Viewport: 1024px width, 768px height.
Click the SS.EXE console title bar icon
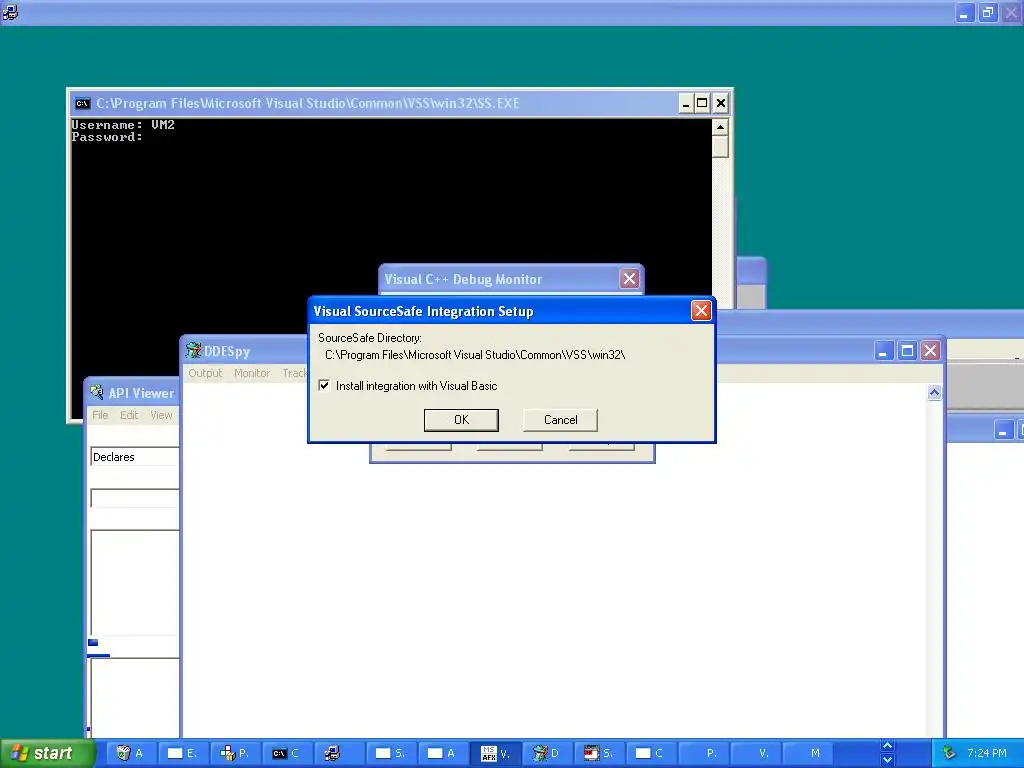(82, 103)
